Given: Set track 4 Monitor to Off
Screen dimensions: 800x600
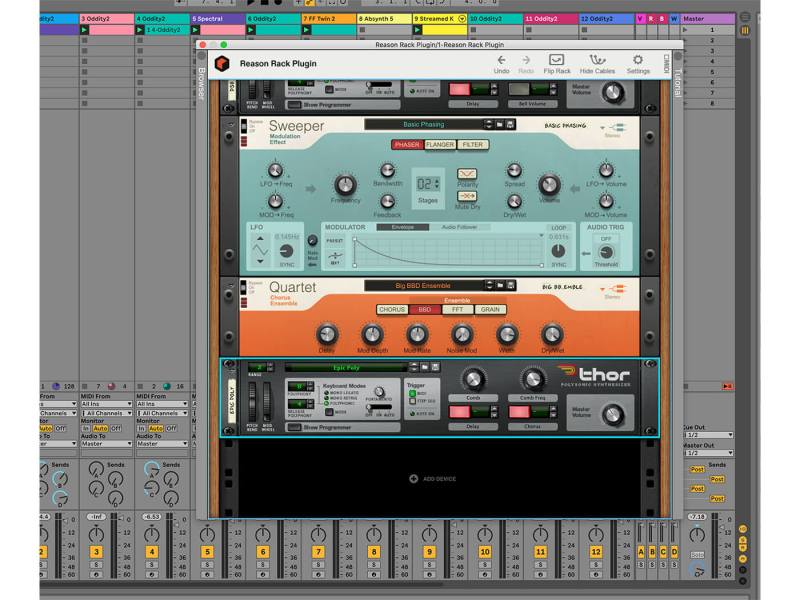Looking at the screenshot, I should point(171,429).
